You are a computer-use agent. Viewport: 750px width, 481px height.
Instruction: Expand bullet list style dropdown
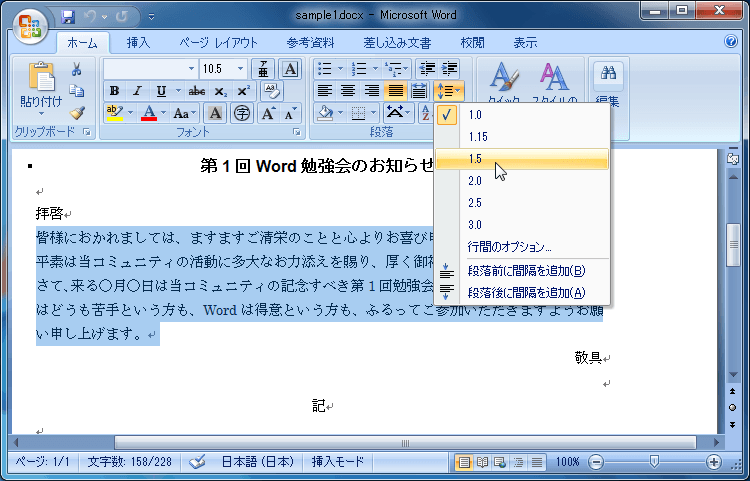pyautogui.click(x=341, y=69)
